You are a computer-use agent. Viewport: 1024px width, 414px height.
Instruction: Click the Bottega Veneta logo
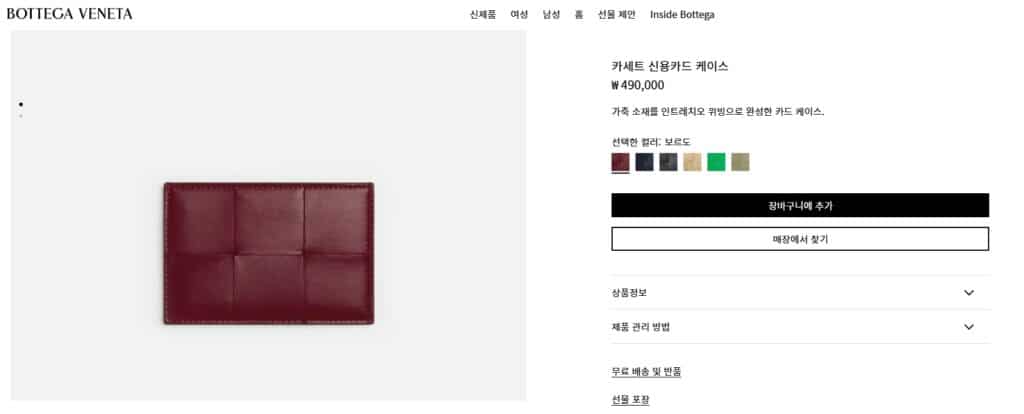point(69,14)
